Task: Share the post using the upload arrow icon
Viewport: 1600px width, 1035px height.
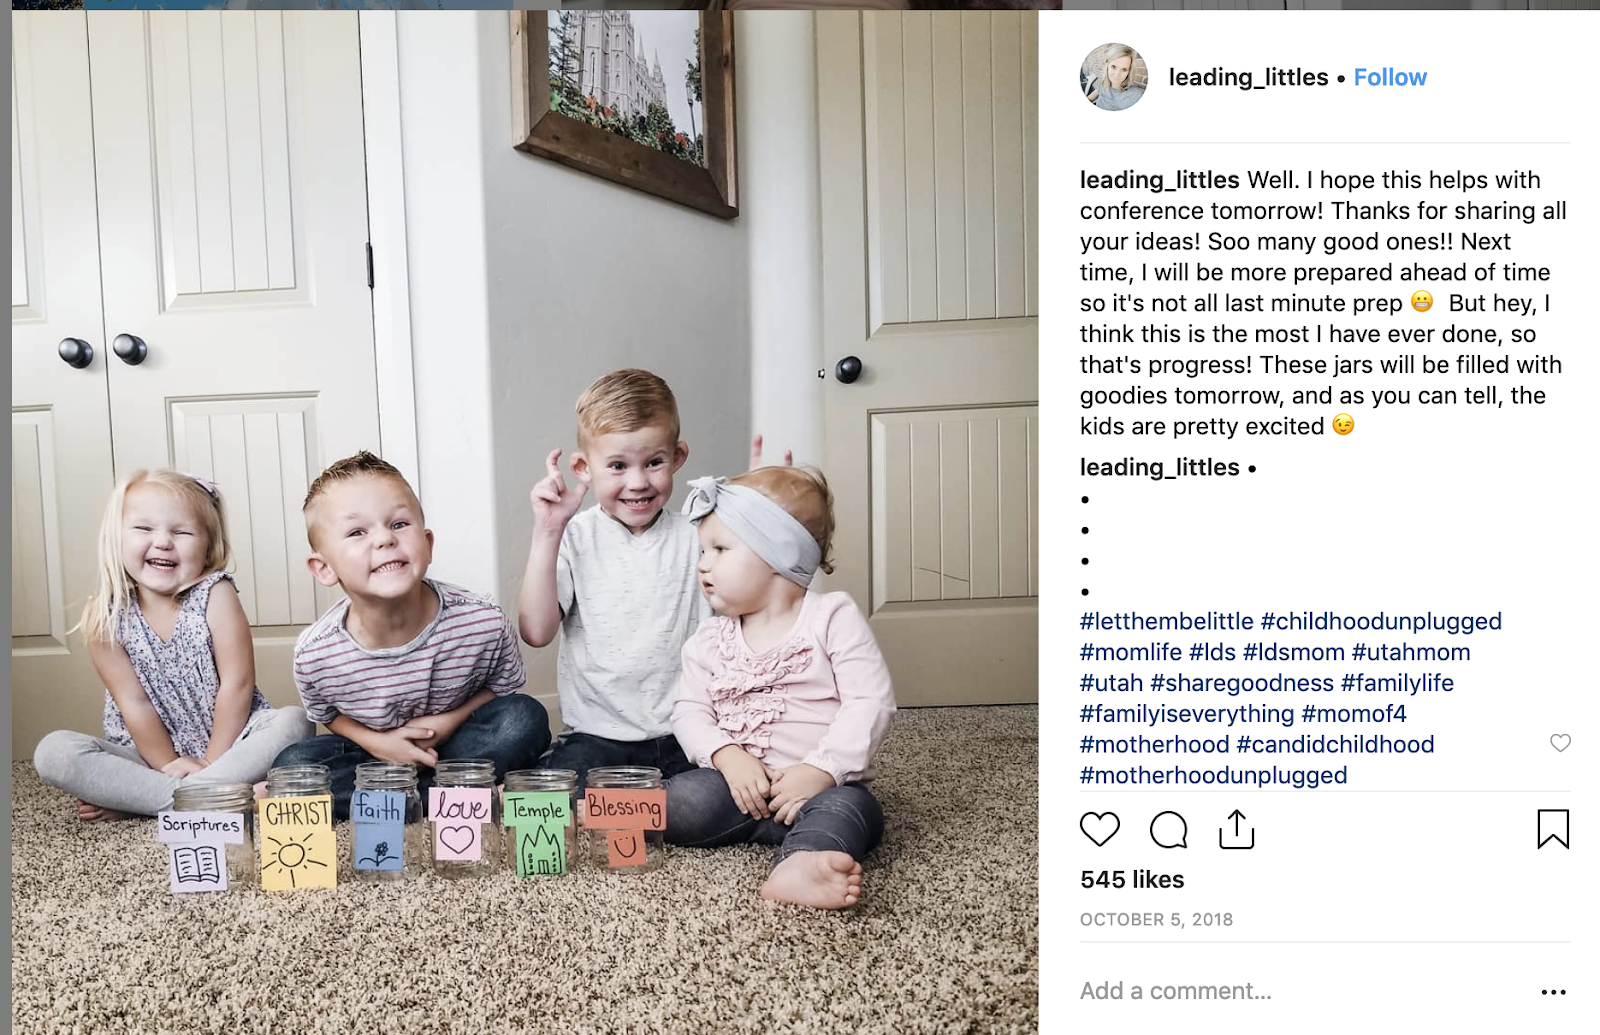Action: click(1236, 829)
